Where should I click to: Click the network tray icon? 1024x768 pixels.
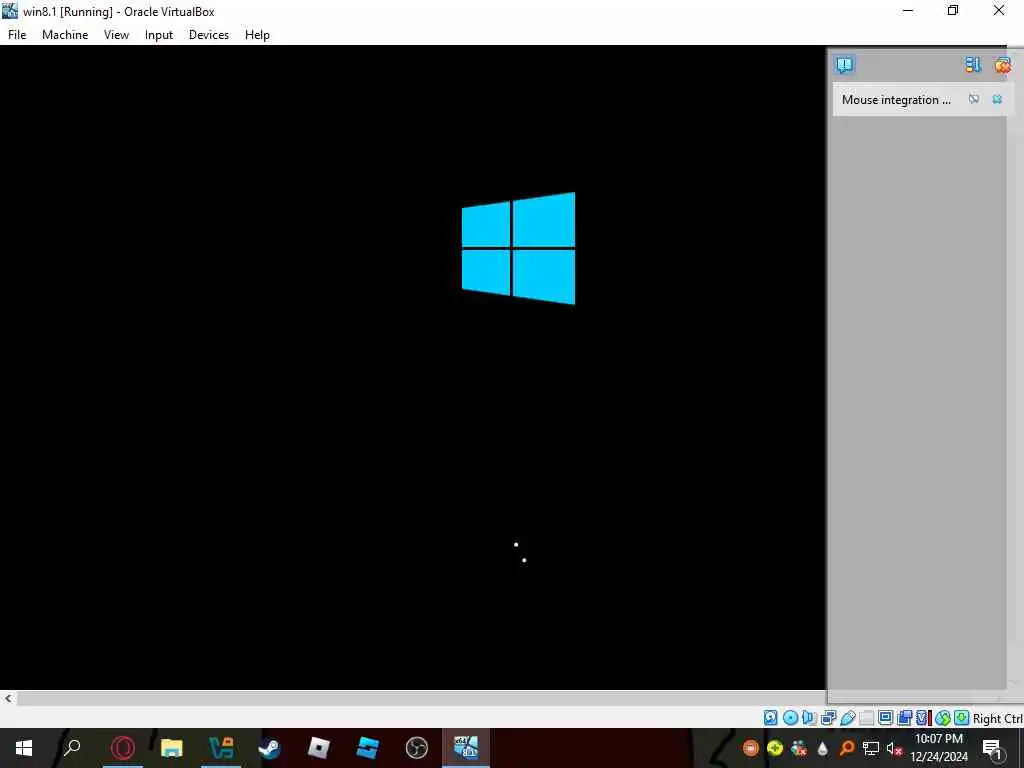871,748
